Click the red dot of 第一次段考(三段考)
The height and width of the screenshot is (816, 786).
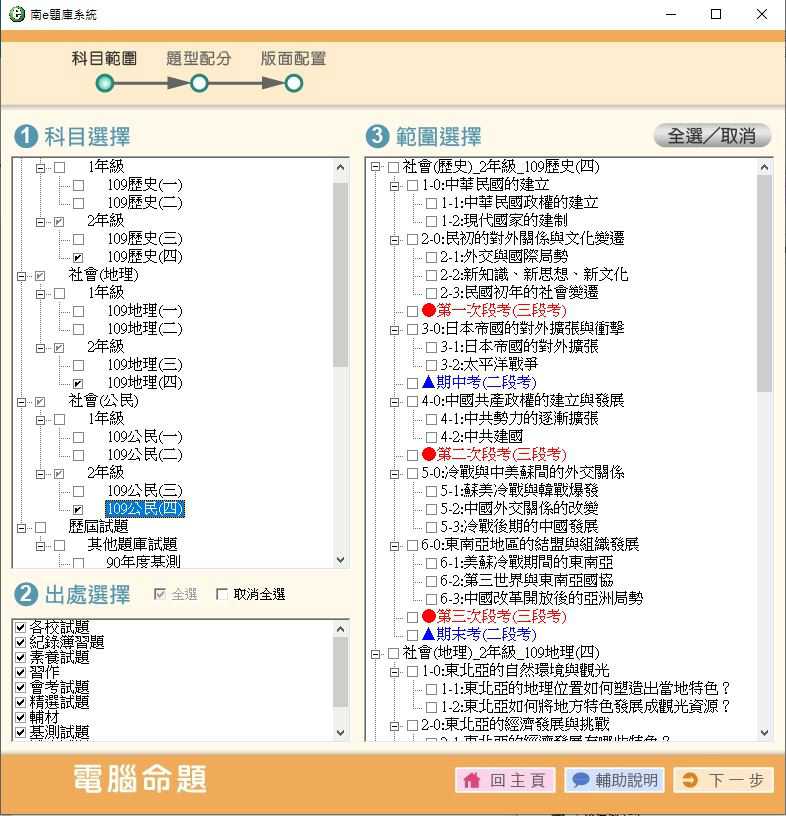(x=428, y=310)
